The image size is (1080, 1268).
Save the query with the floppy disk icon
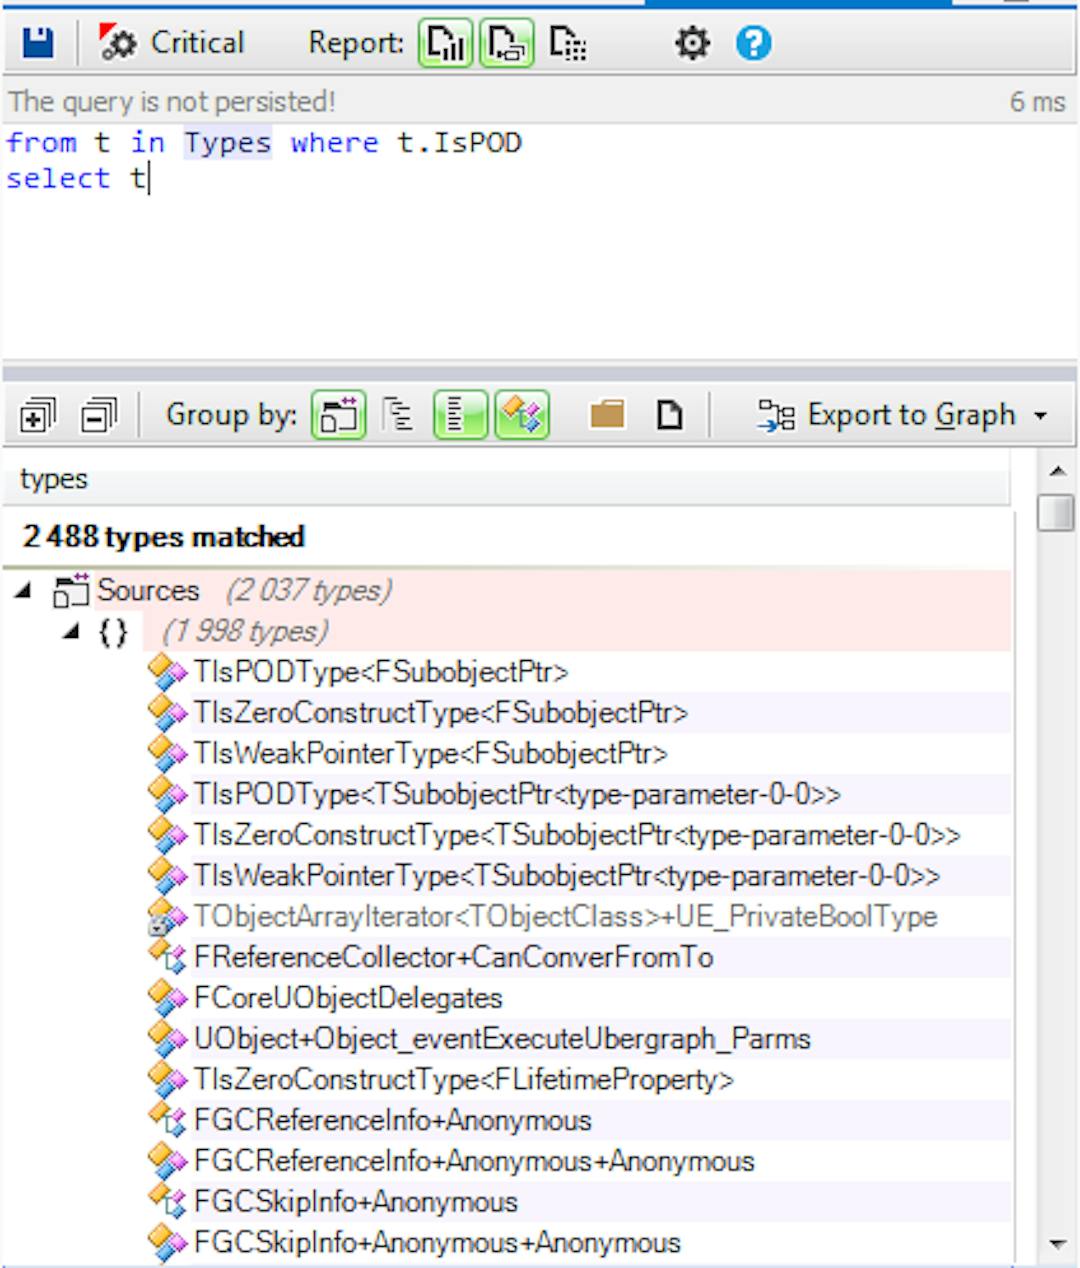click(37, 43)
